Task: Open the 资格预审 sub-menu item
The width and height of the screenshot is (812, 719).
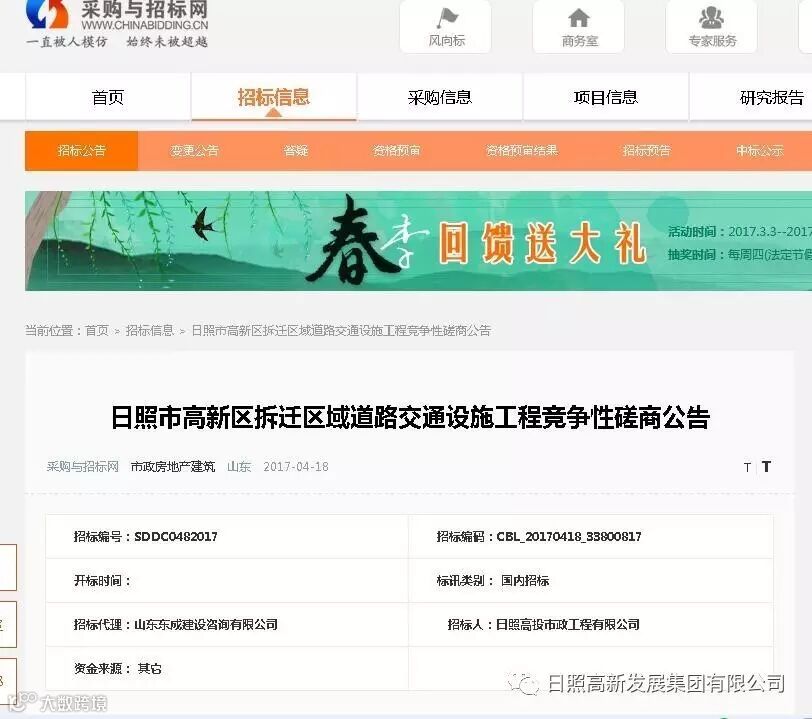Action: (397, 151)
